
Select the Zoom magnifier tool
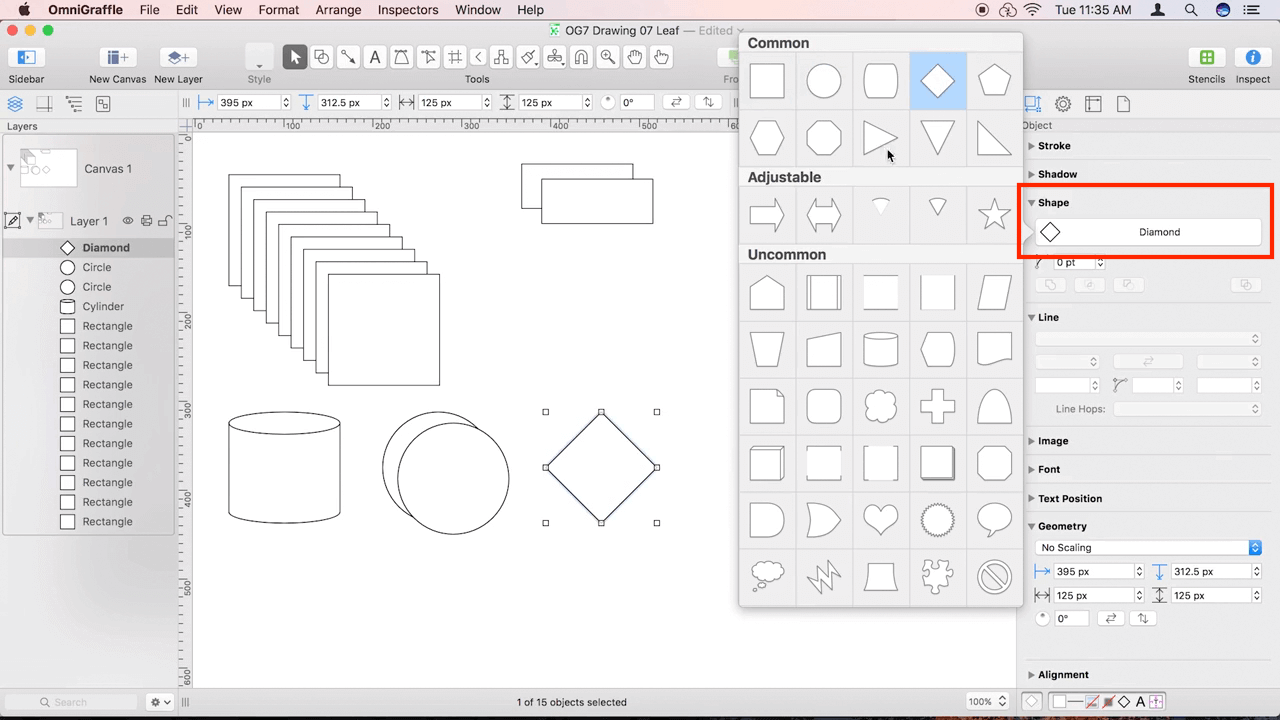(x=608, y=57)
